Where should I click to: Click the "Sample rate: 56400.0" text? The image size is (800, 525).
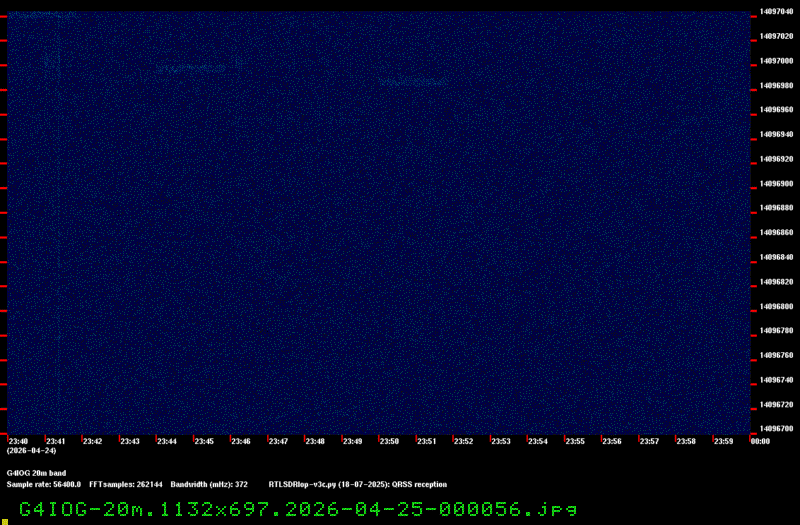click(x=44, y=484)
